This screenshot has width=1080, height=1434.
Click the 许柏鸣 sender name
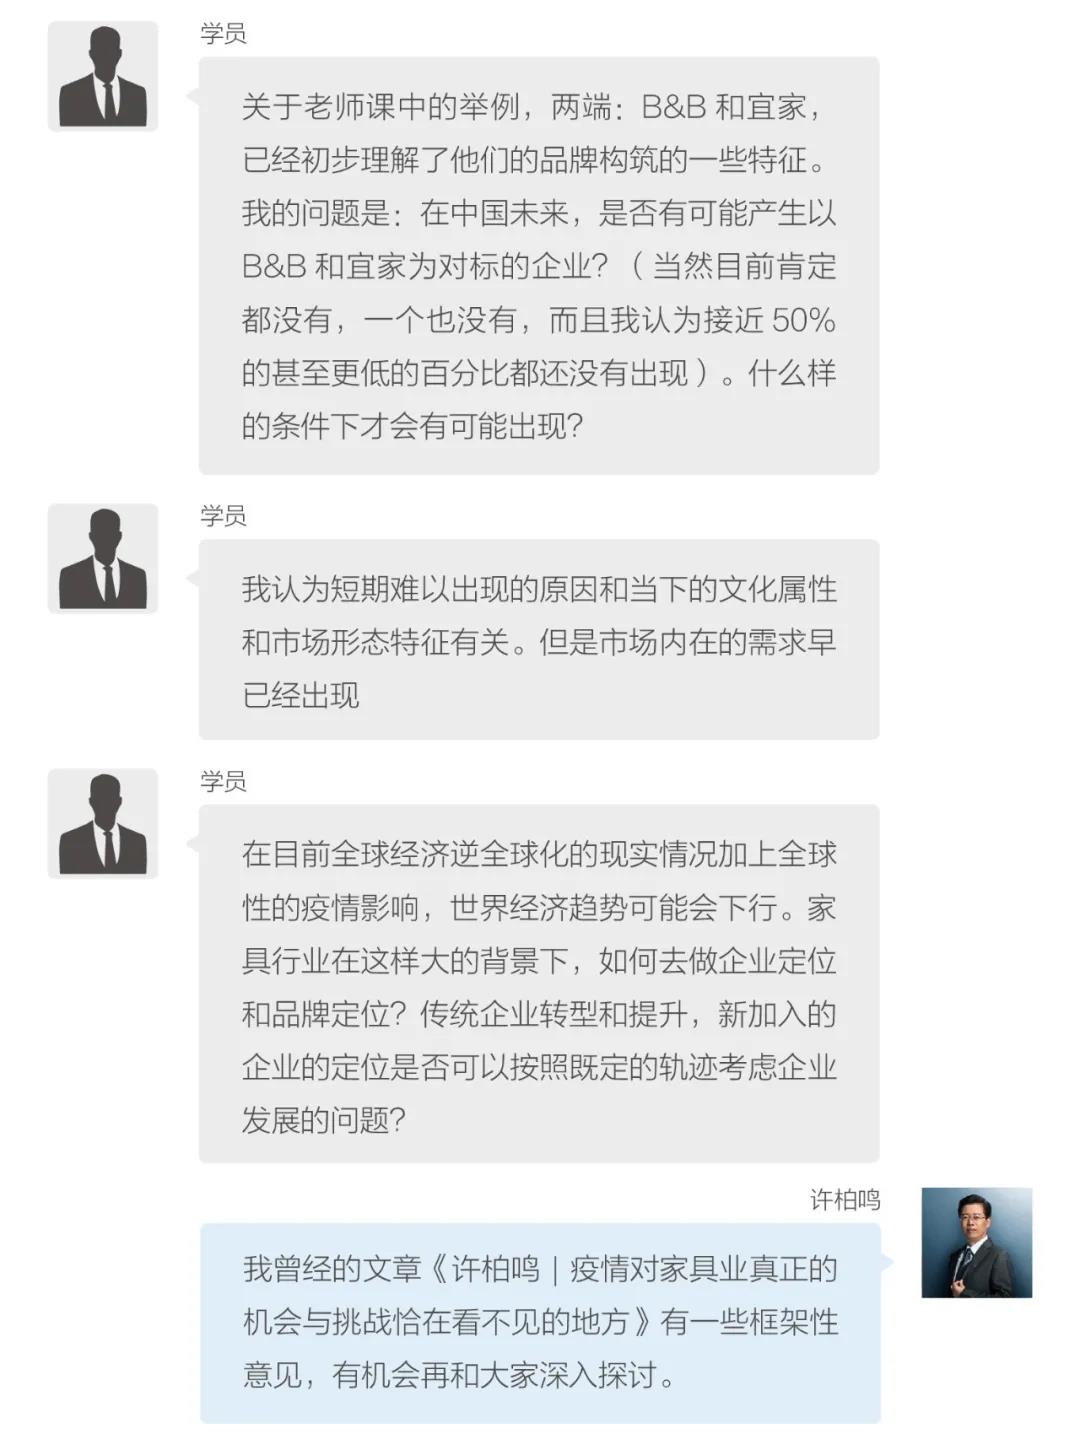(x=845, y=1199)
